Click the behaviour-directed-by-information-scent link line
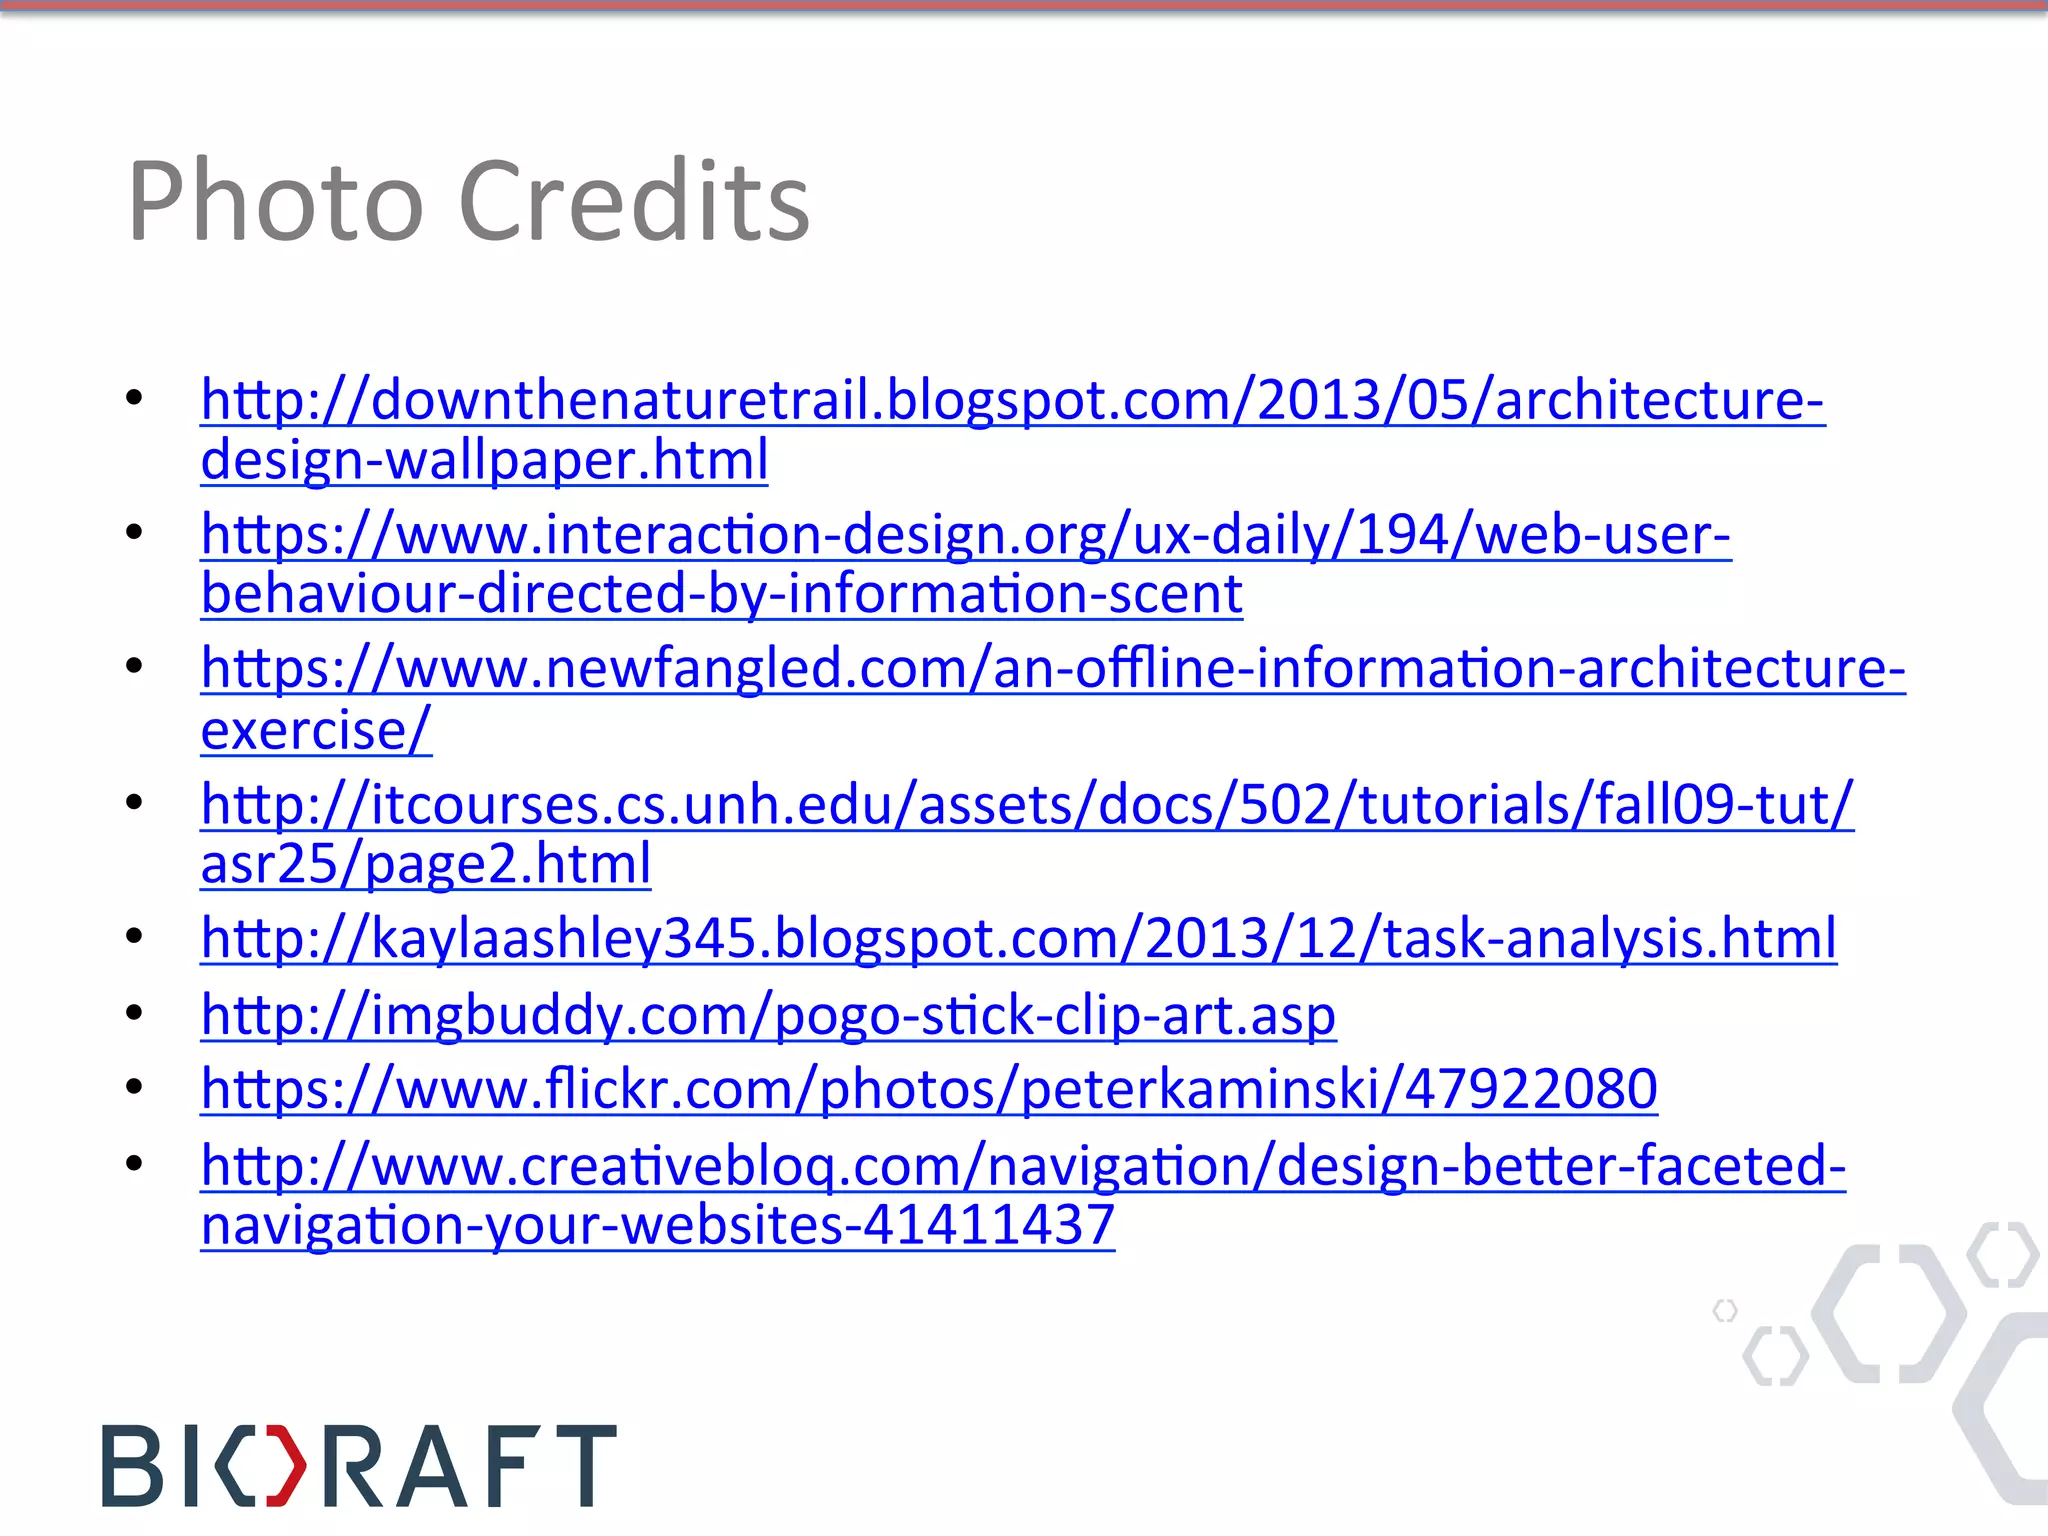This screenshot has height=1536, width=2048. click(x=720, y=594)
